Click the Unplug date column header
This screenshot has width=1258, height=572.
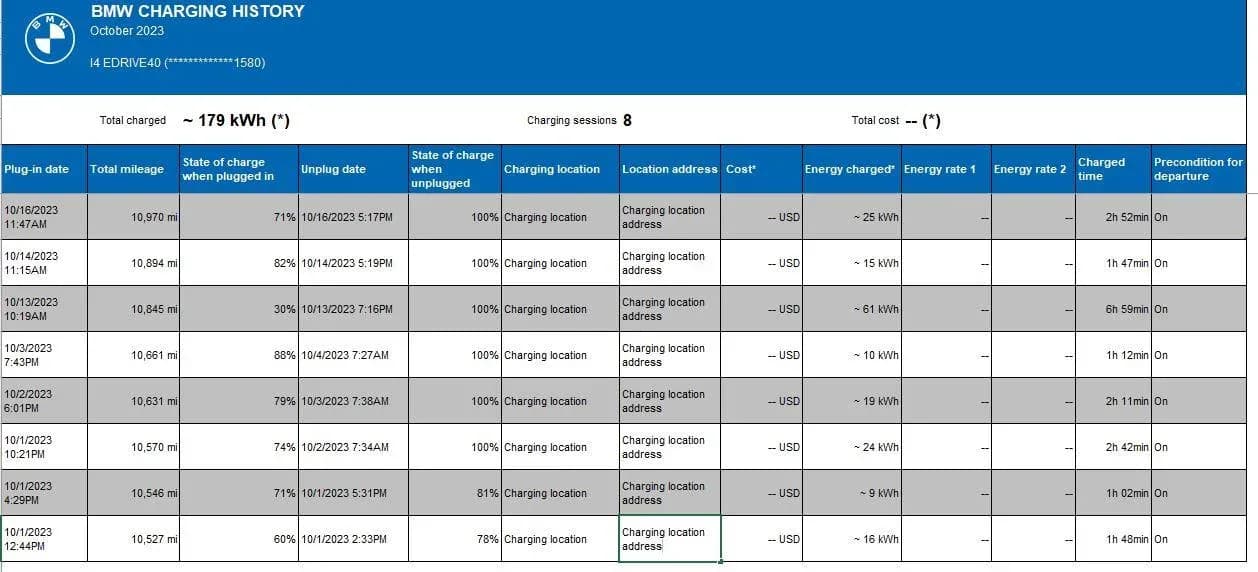(353, 169)
